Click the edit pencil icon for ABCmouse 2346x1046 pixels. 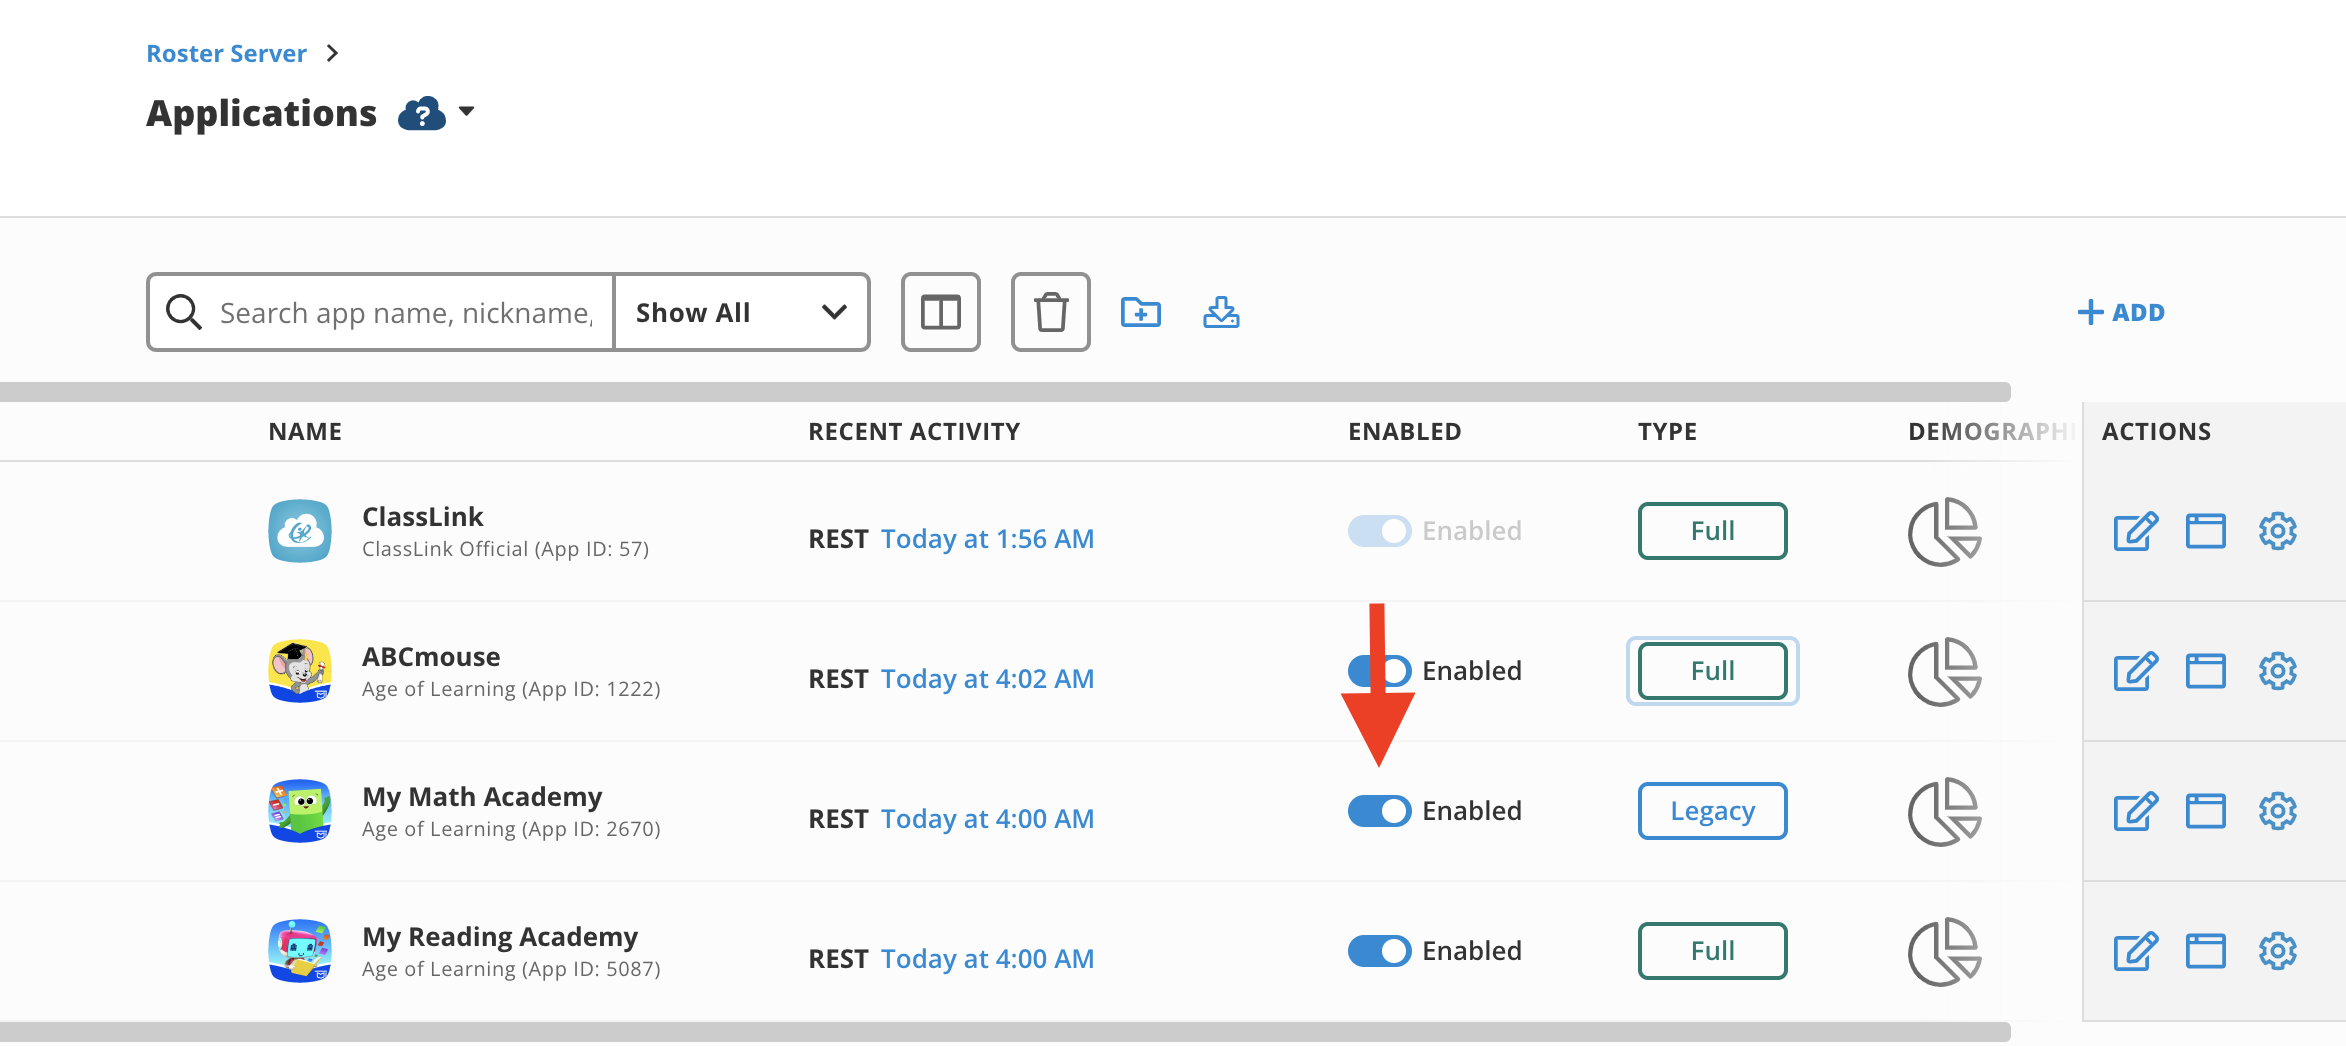pyautogui.click(x=2135, y=671)
